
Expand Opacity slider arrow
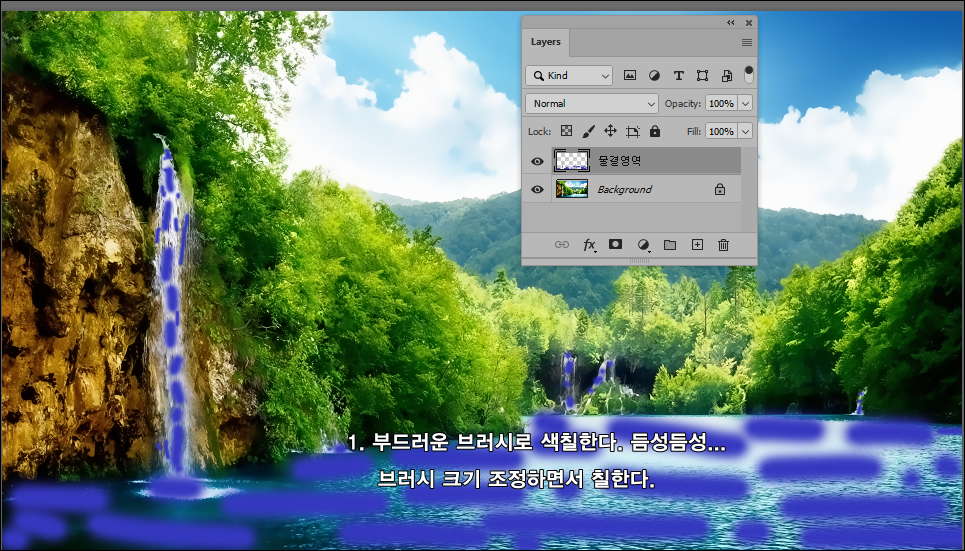[x=745, y=103]
